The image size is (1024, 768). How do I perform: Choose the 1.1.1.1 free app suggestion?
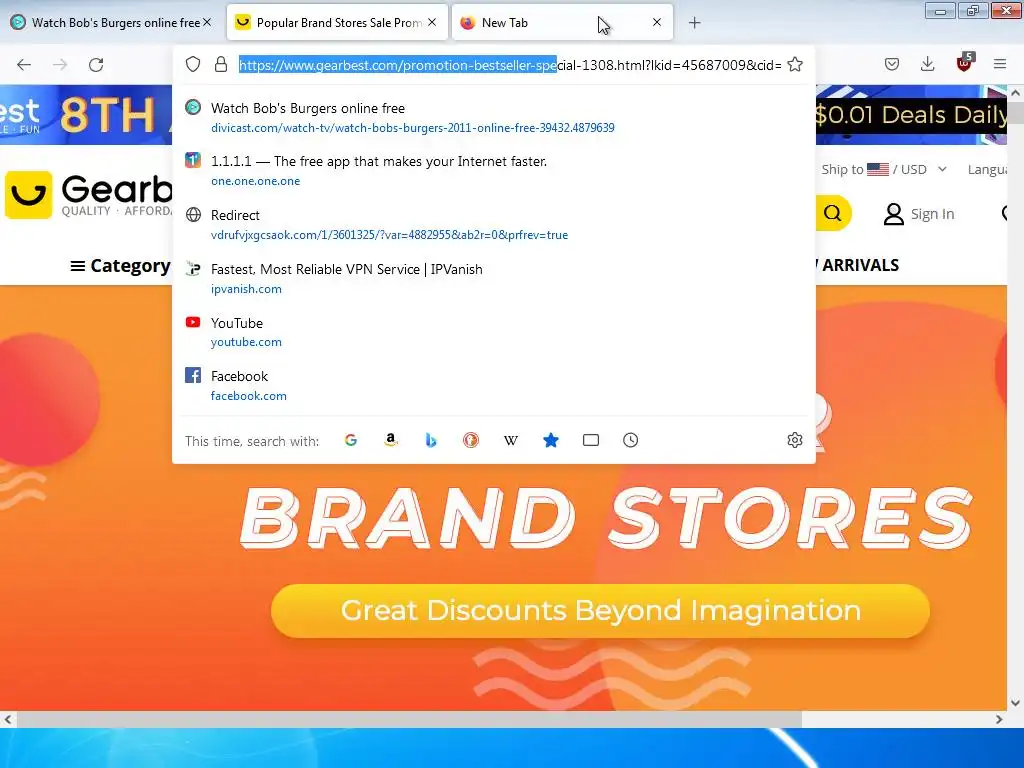point(494,170)
